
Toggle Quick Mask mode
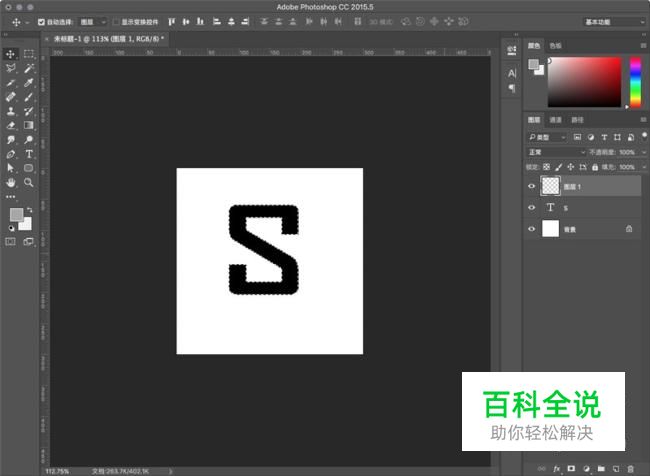(10, 242)
